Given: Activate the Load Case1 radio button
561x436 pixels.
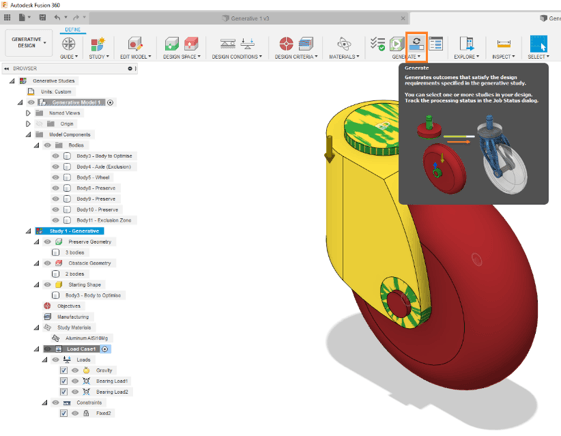Looking at the screenshot, I should point(105,349).
